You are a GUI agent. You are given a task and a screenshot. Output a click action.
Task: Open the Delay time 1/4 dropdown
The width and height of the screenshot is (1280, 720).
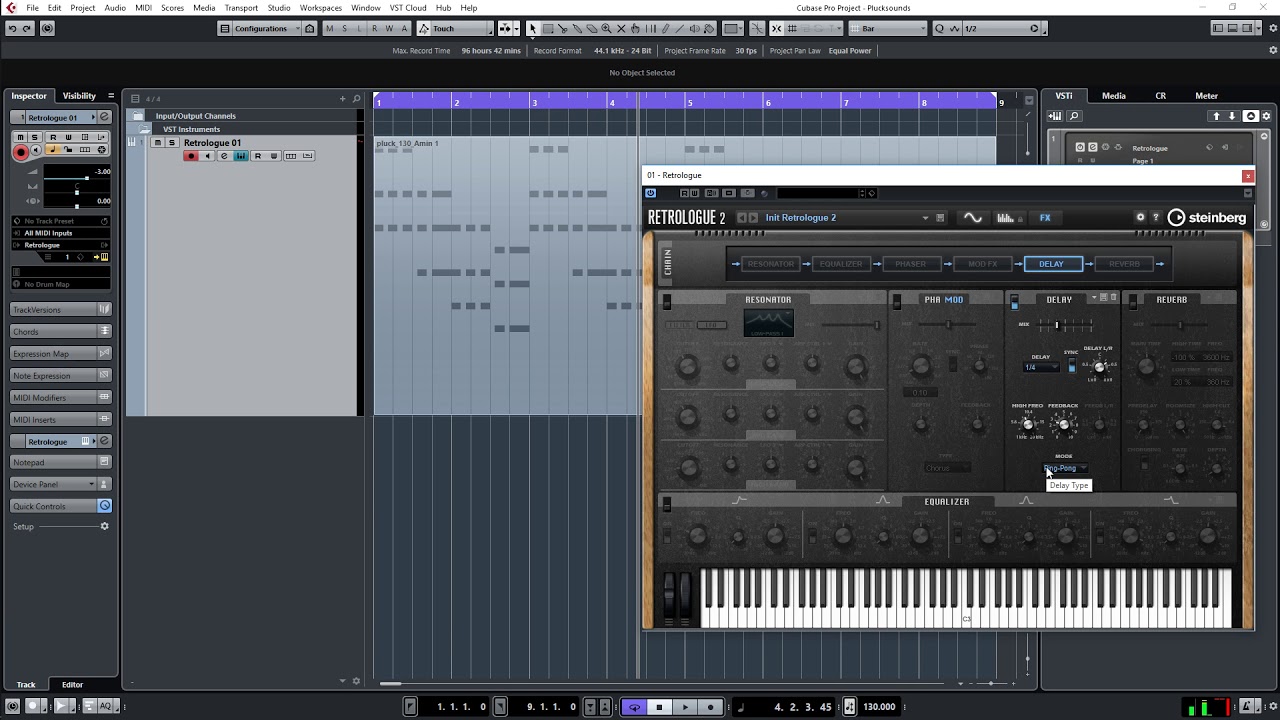point(1041,367)
